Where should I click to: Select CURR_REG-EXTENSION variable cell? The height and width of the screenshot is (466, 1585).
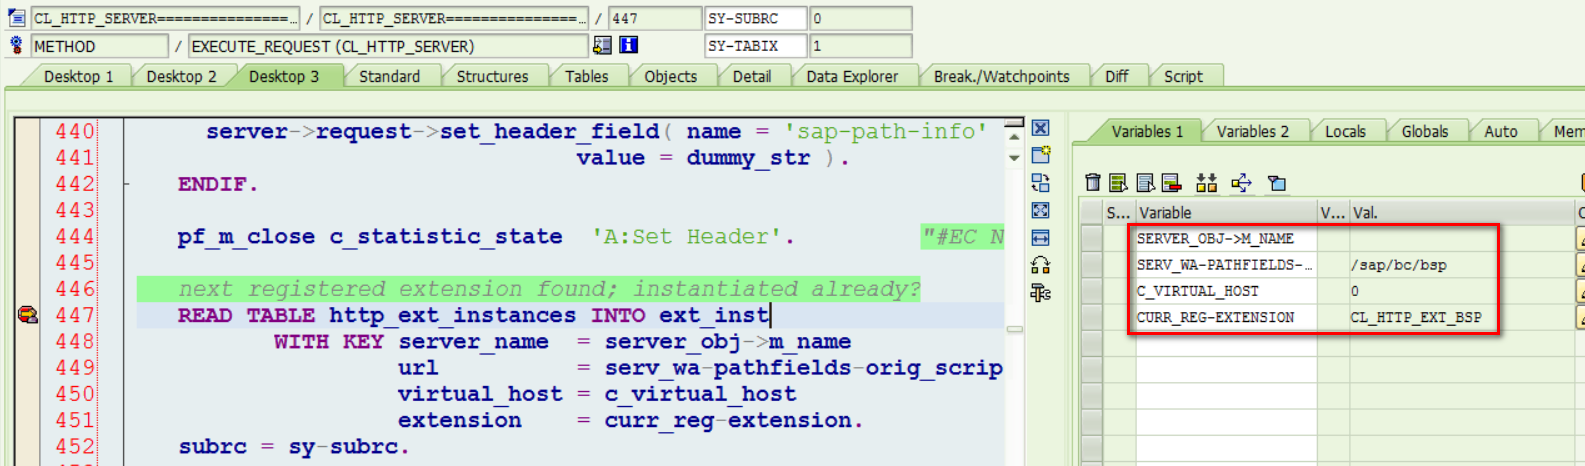[x=1226, y=317]
